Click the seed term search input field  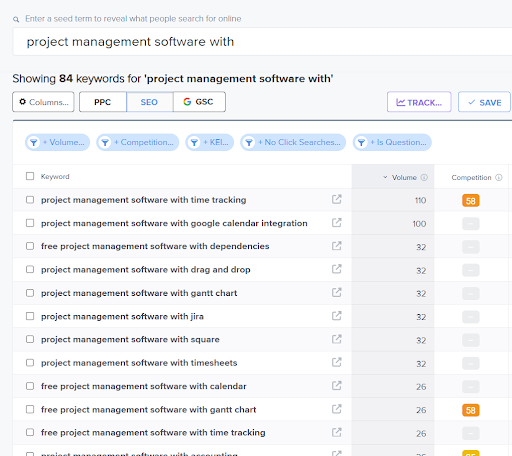pyautogui.click(x=262, y=42)
